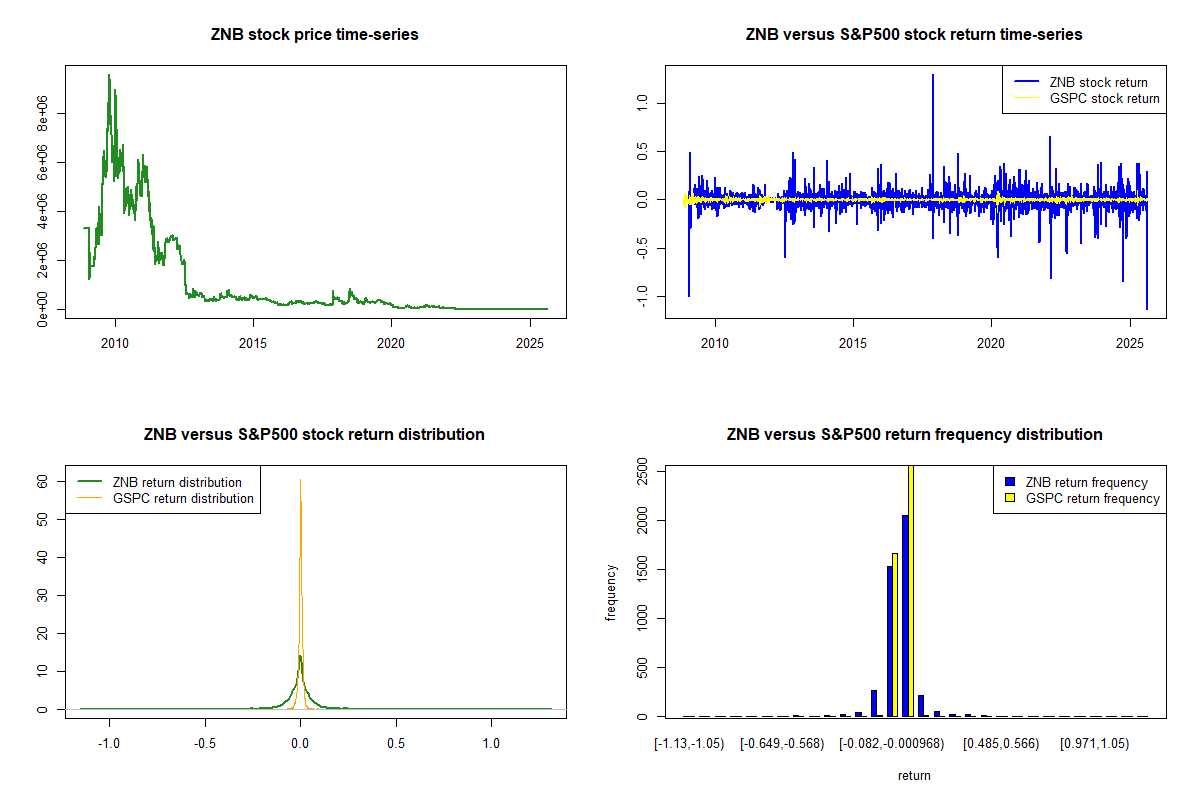This screenshot has width=1200, height=800.
Task: Click the tallest yellow bar in the histogram
Action: click(x=910, y=590)
